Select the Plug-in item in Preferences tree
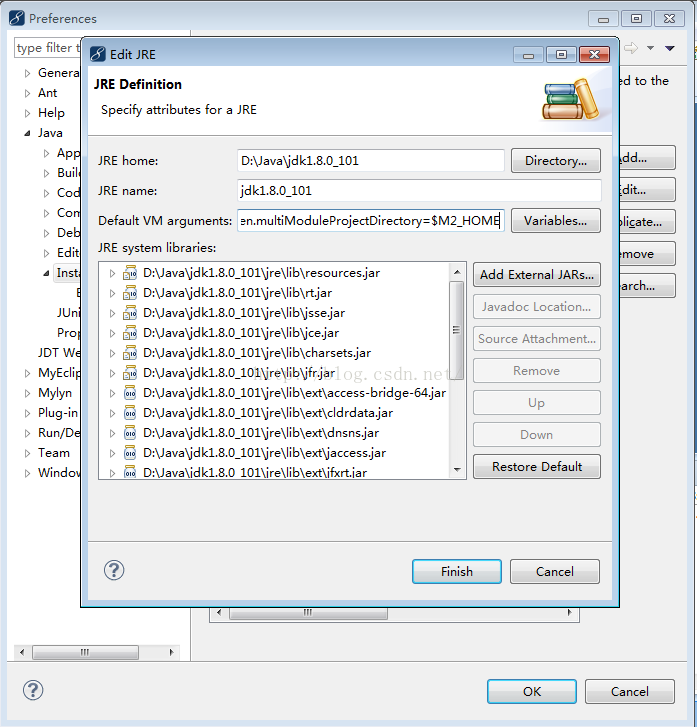This screenshot has width=697, height=727. click(58, 413)
